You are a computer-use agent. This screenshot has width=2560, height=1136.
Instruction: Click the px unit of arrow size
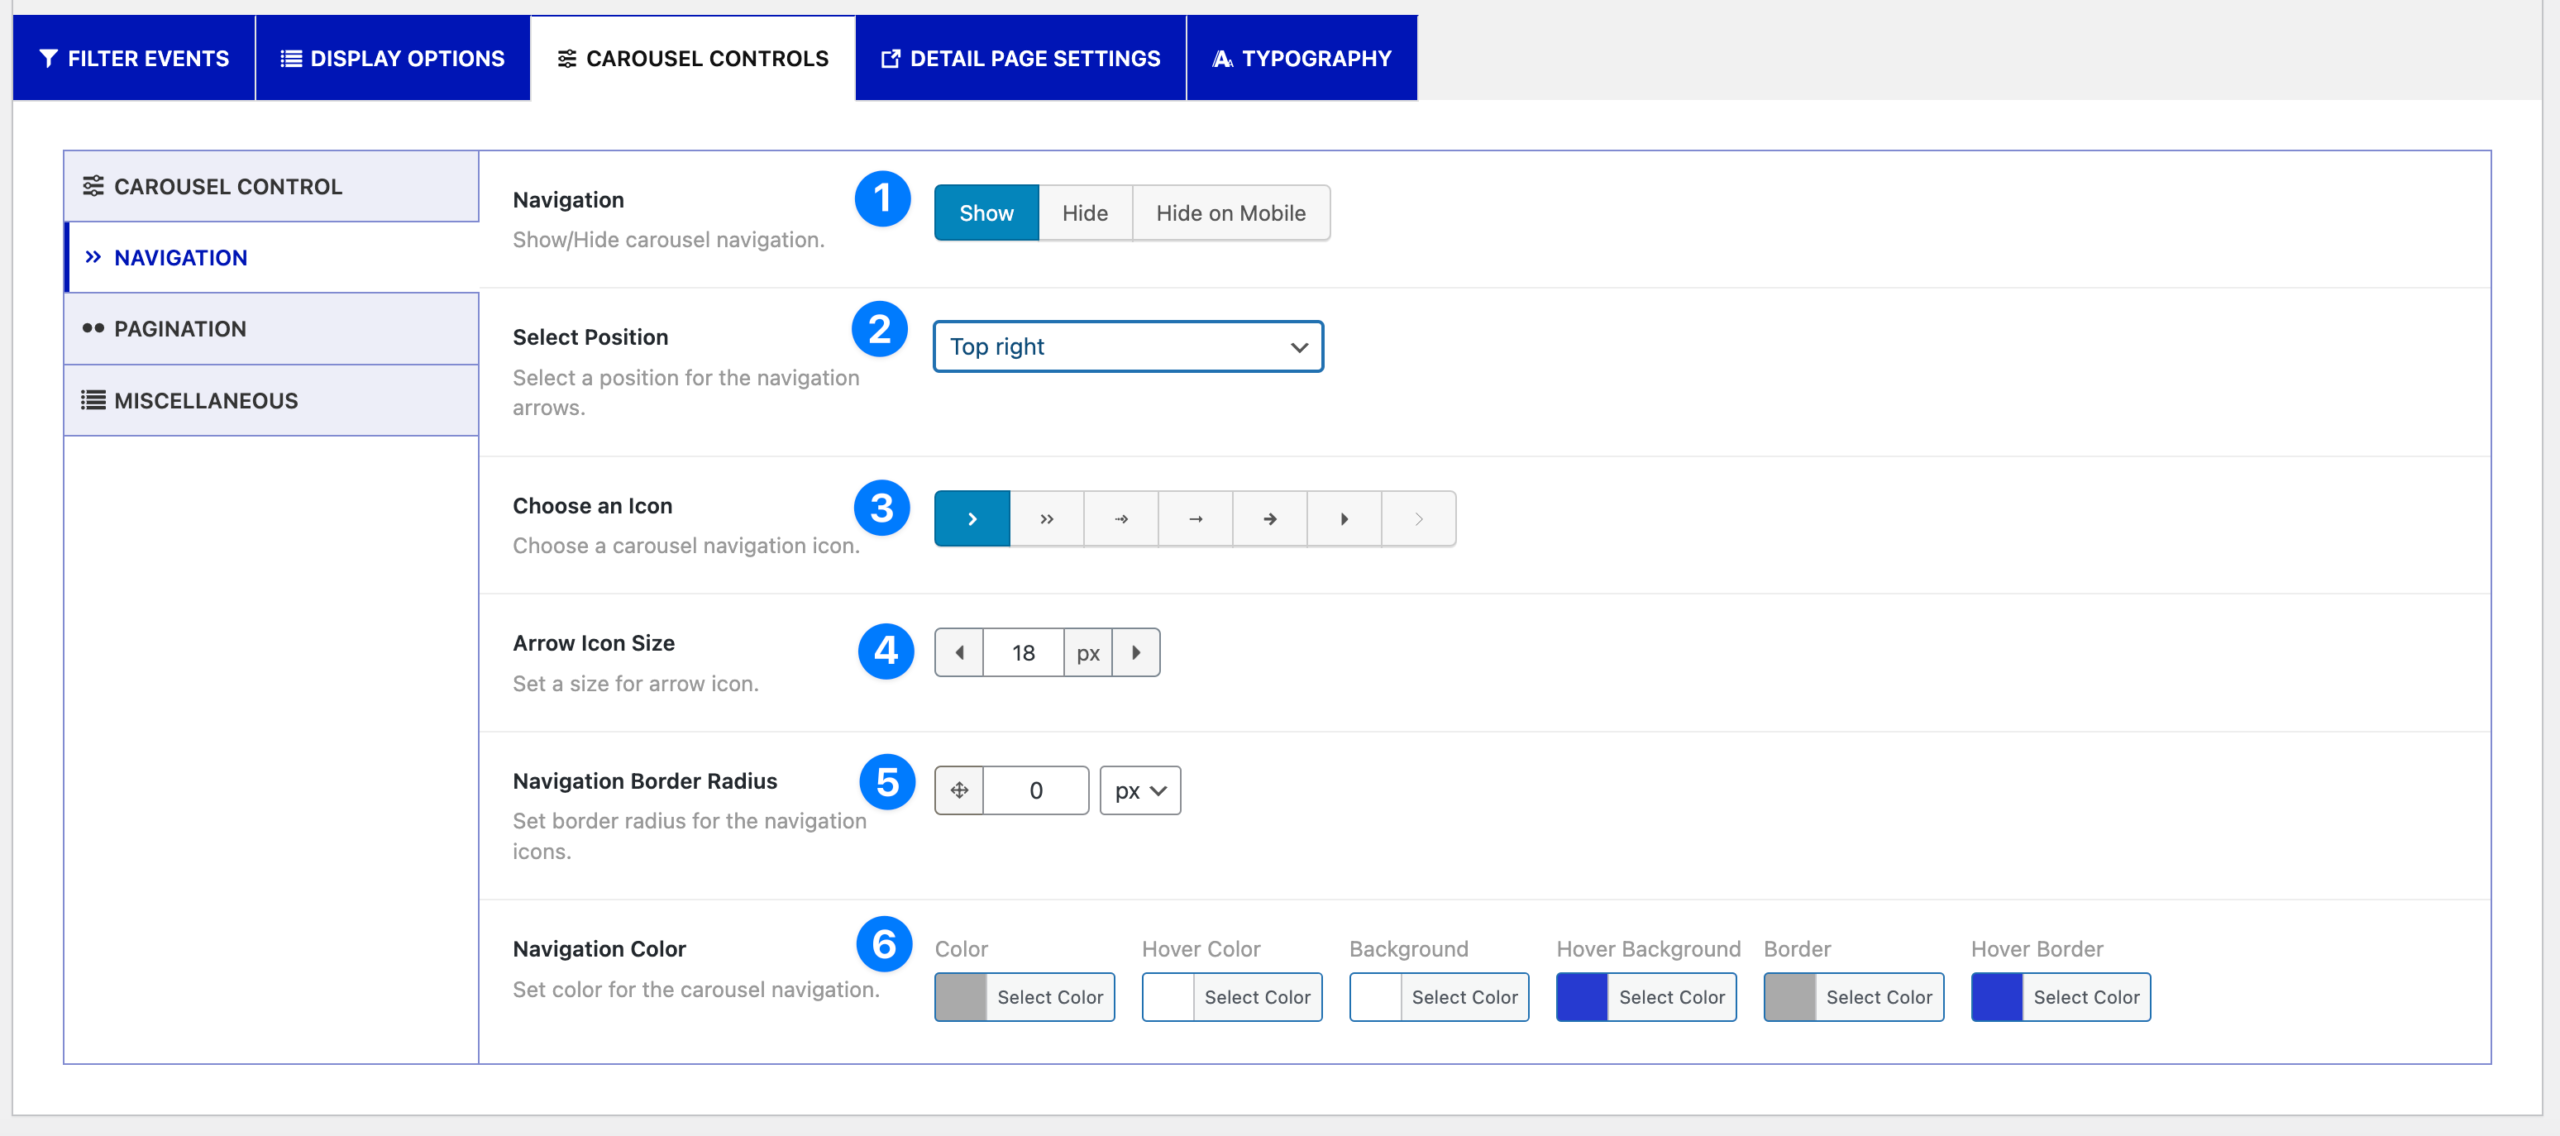[1088, 653]
